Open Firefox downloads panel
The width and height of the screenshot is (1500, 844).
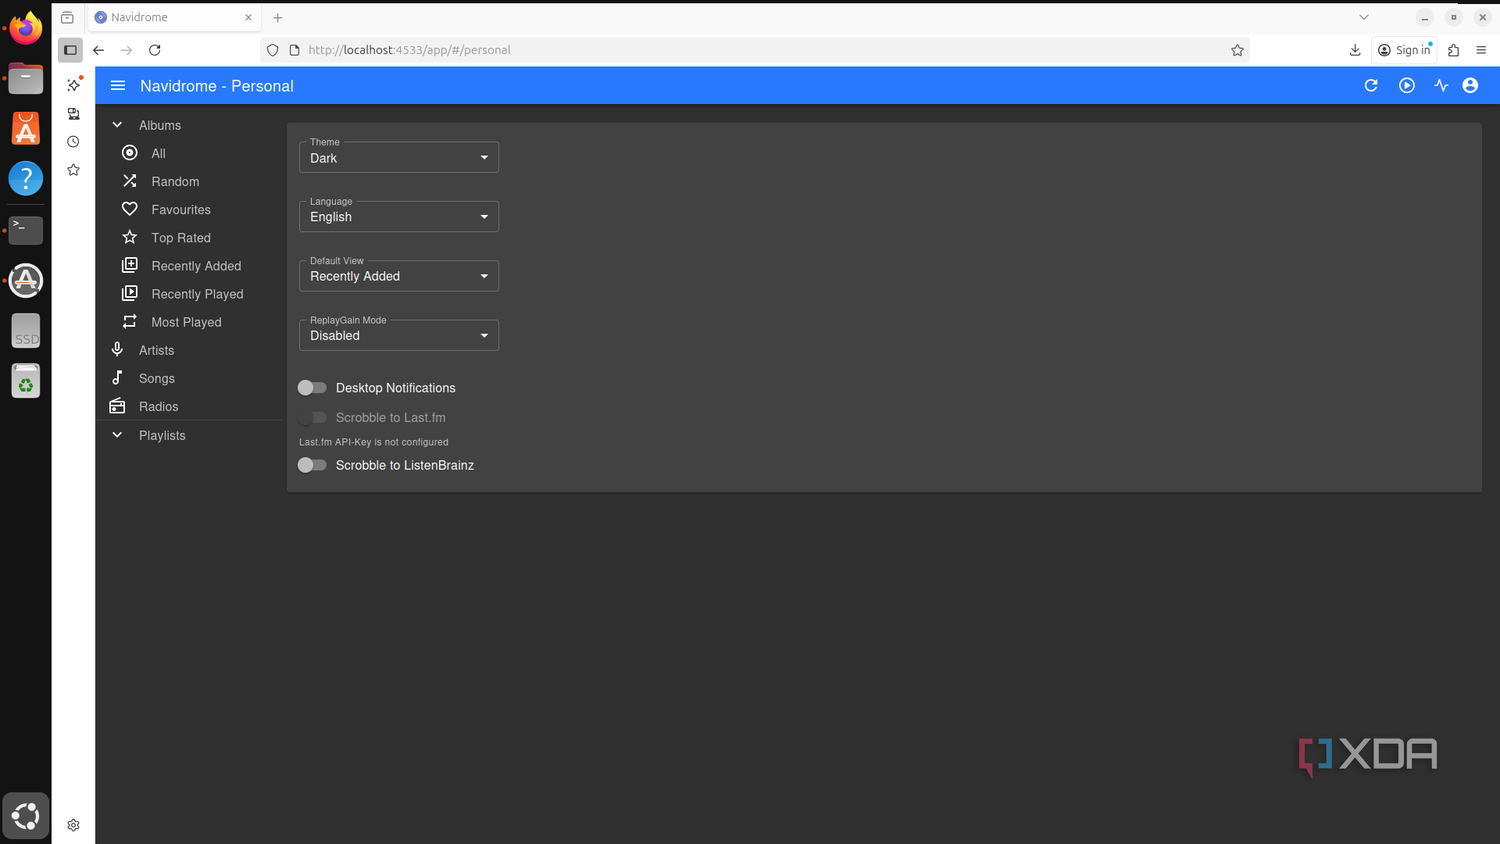point(1355,50)
